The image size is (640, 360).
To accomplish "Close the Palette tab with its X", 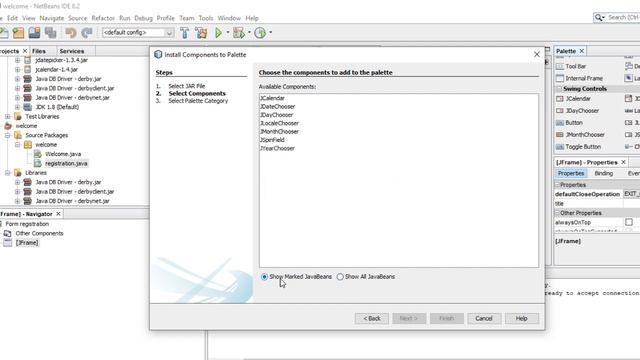I will [582, 51].
